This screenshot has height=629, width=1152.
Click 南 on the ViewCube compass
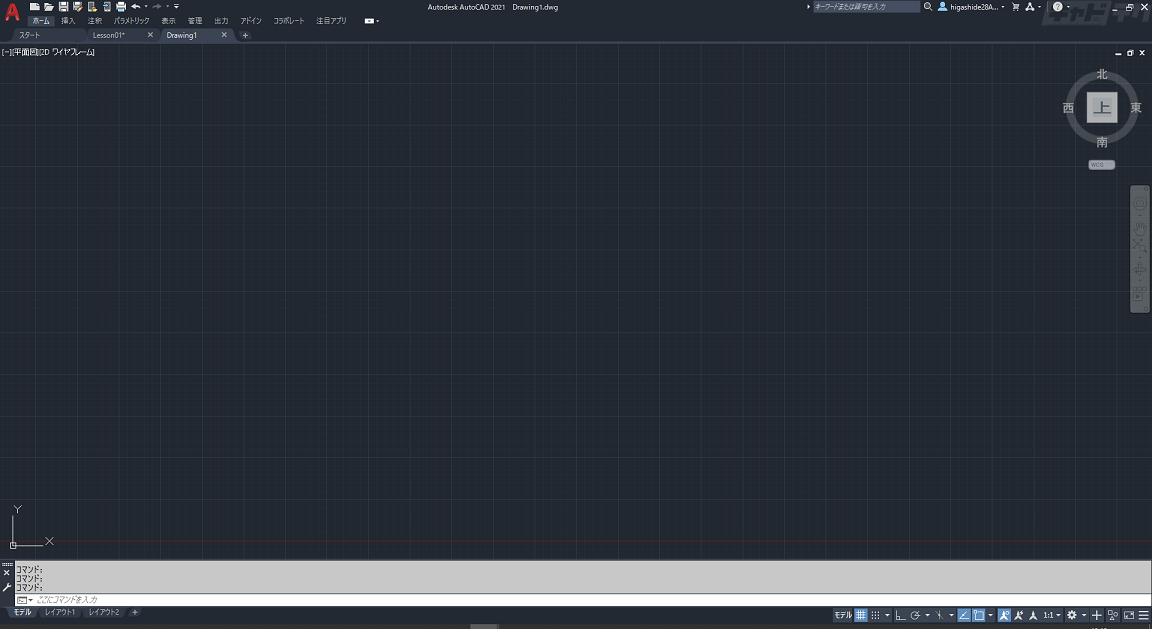(1101, 142)
